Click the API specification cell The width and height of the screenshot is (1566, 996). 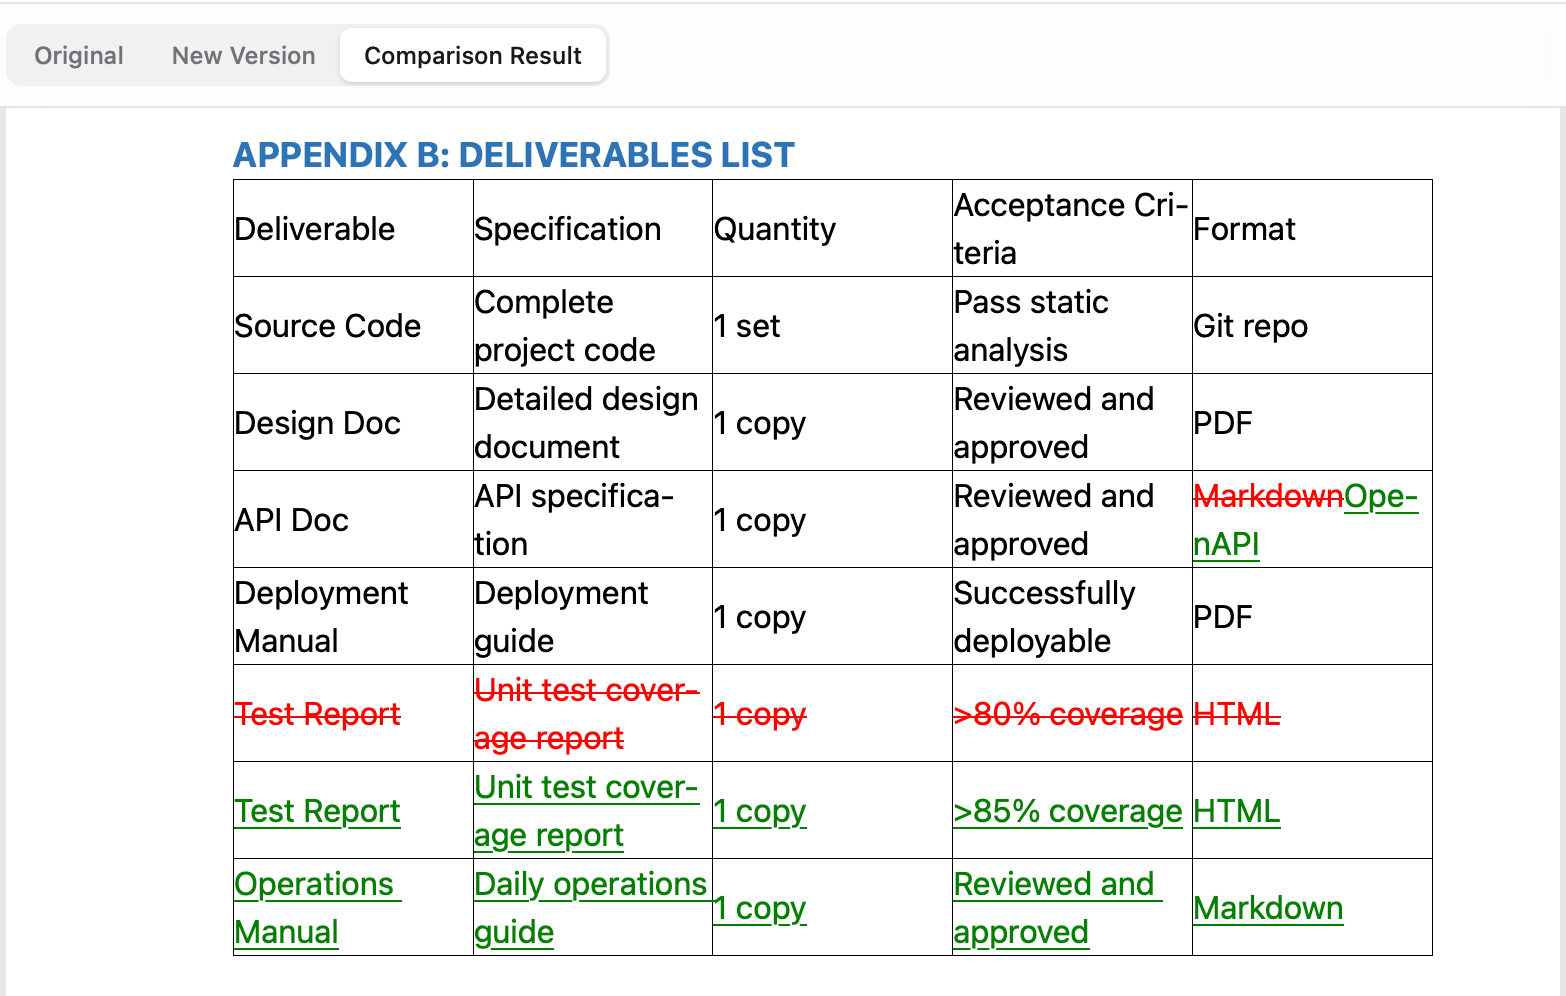(593, 520)
